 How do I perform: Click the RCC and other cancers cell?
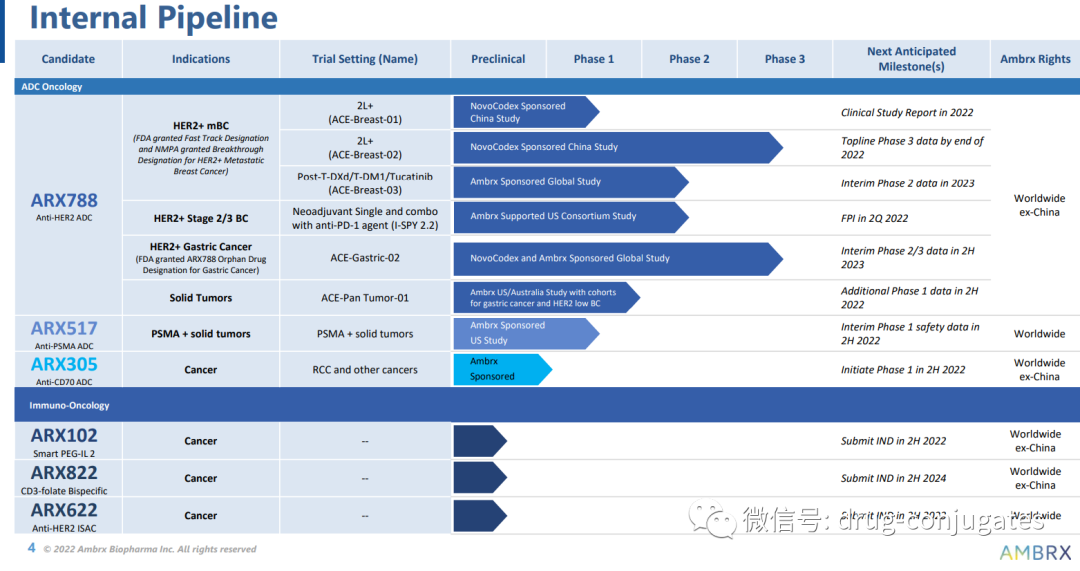click(x=365, y=369)
